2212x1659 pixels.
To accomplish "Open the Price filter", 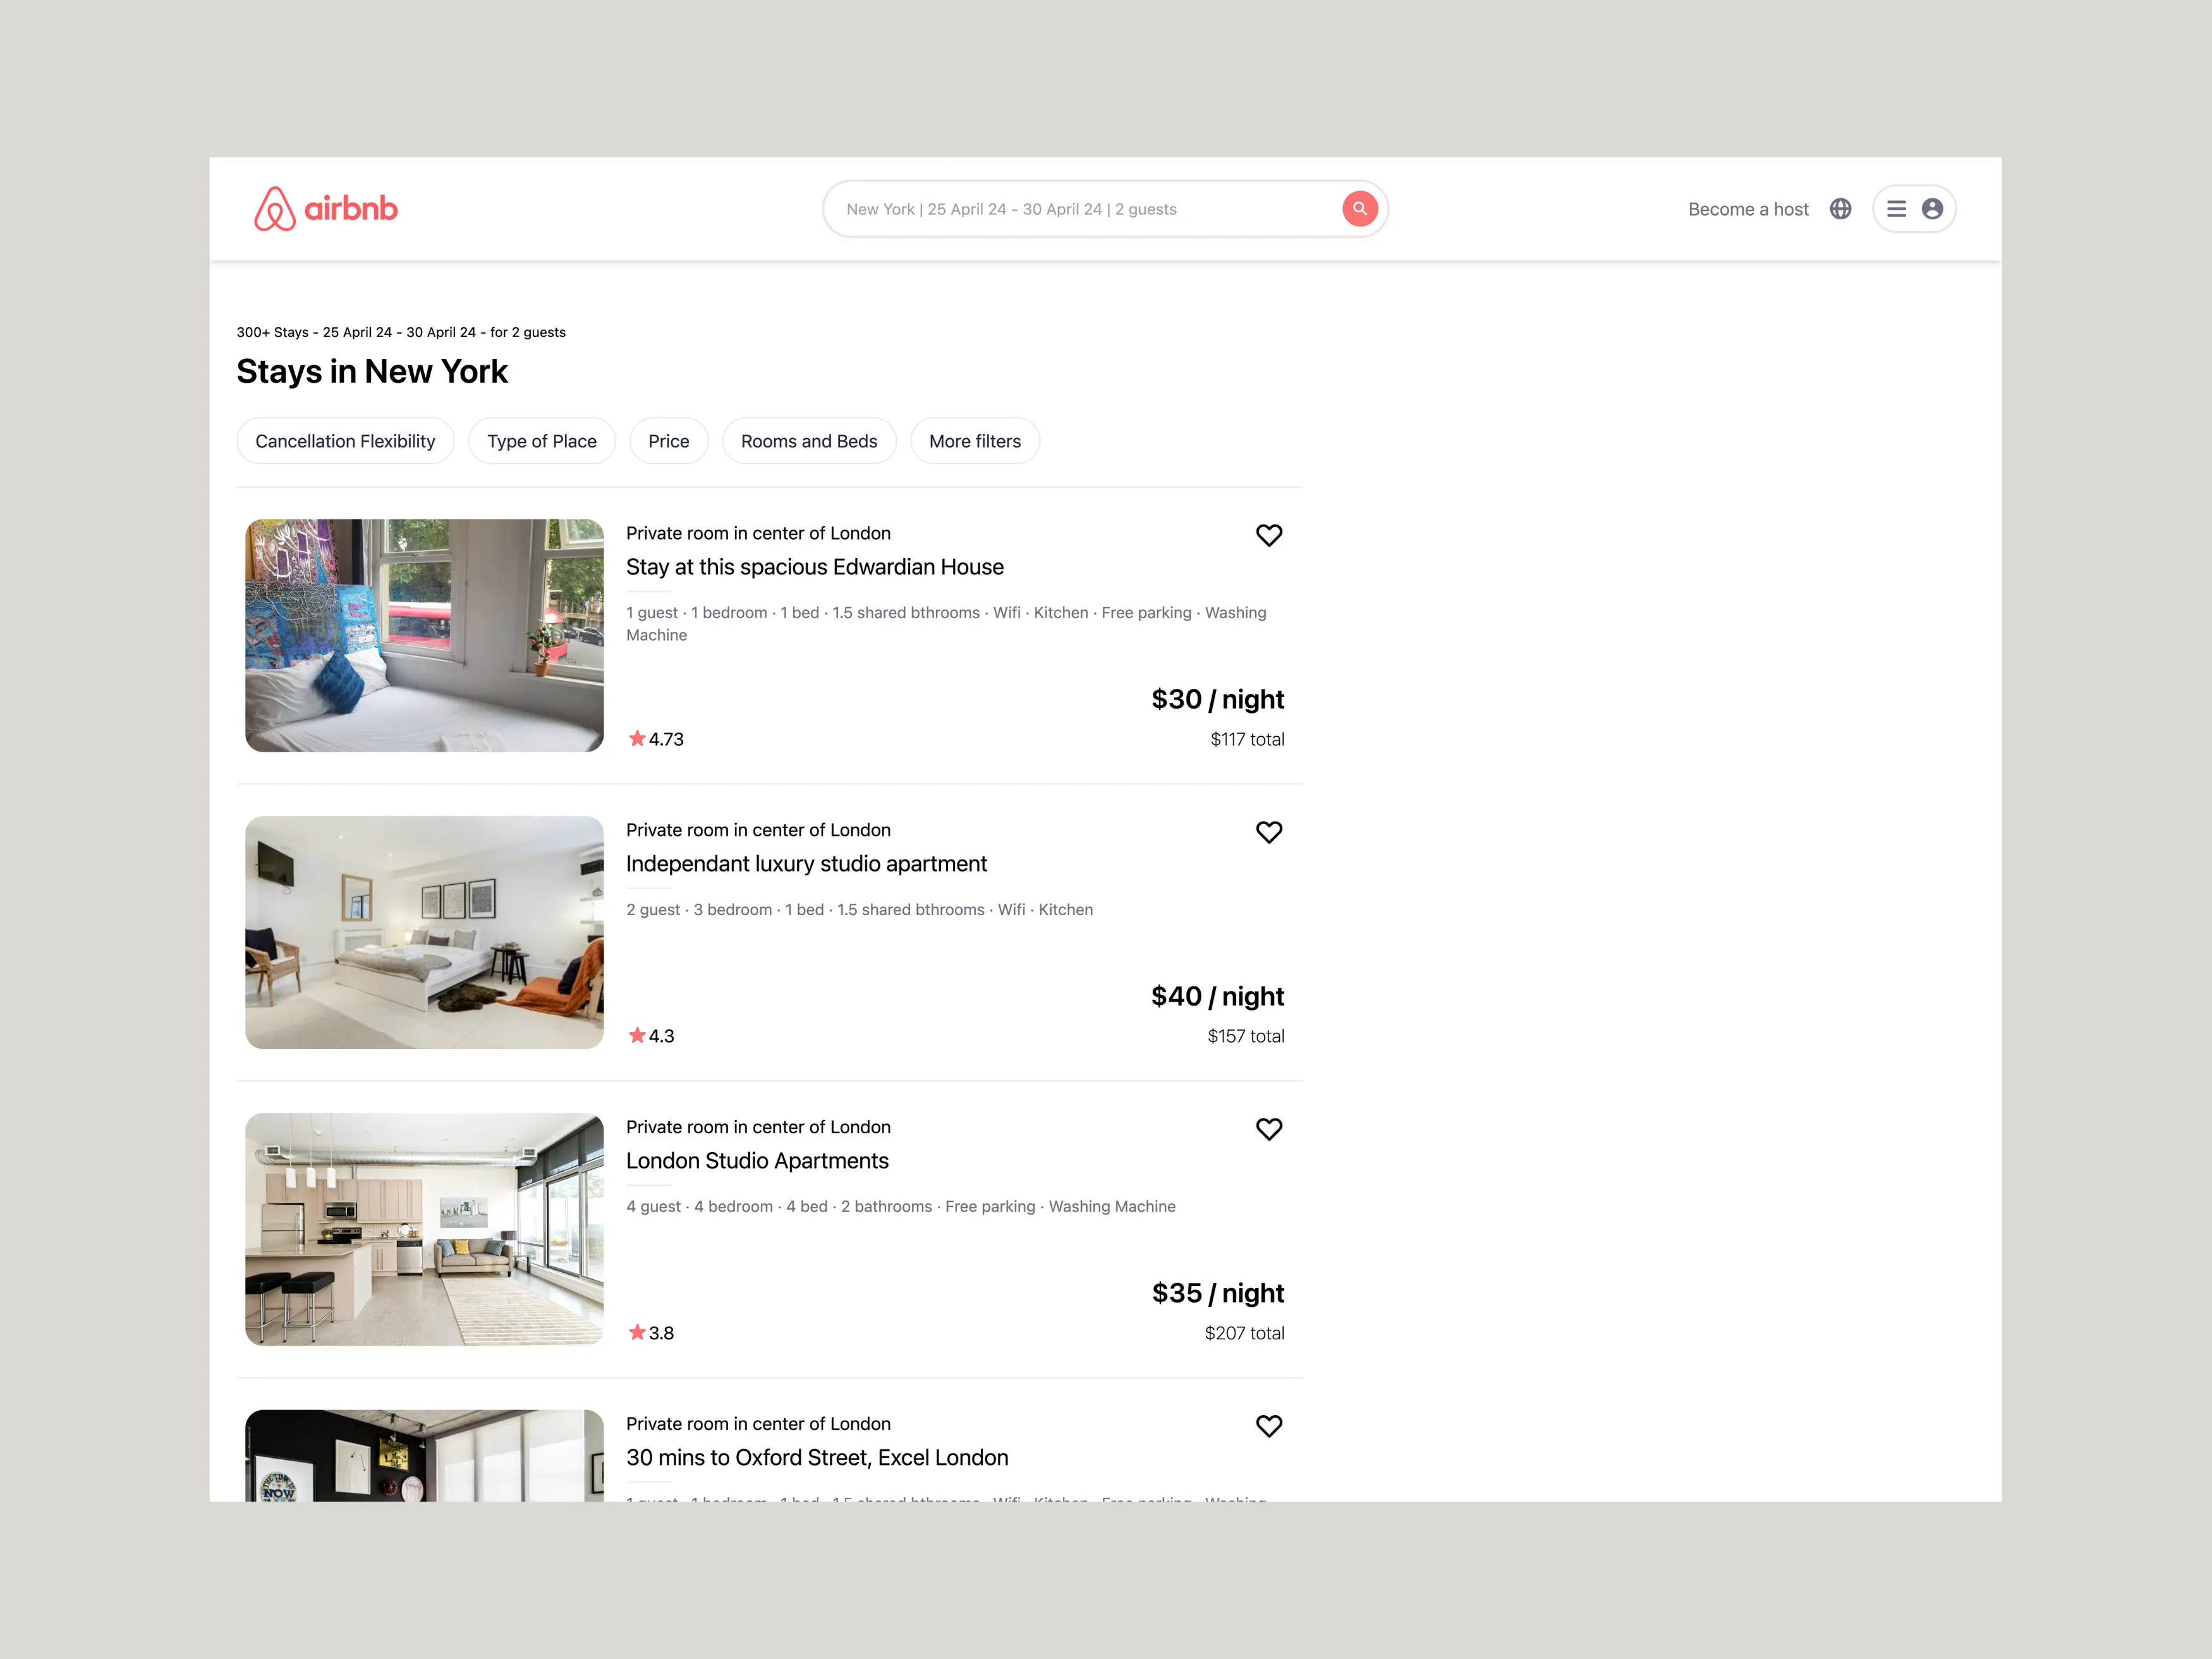I will click(x=668, y=441).
